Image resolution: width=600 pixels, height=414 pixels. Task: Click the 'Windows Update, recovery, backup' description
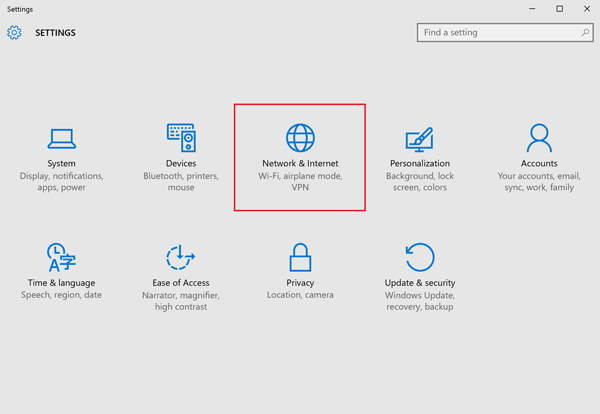tap(419, 301)
